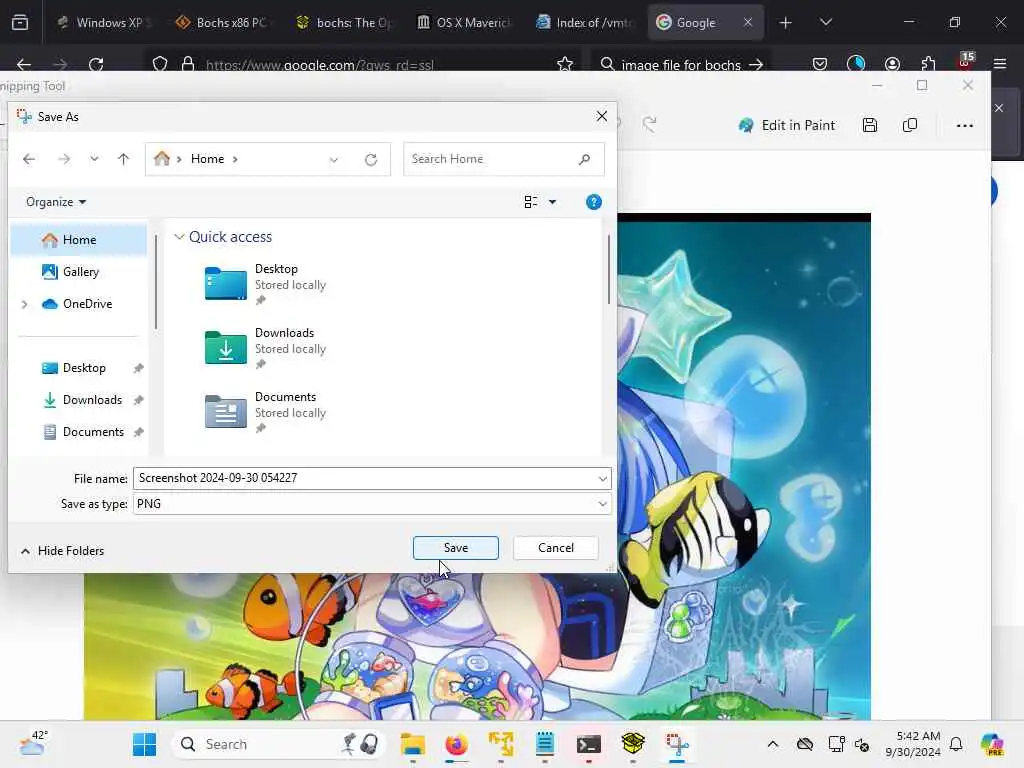Open the Desktop folder in Quick access
This screenshot has width=1024, height=768.
point(264,284)
